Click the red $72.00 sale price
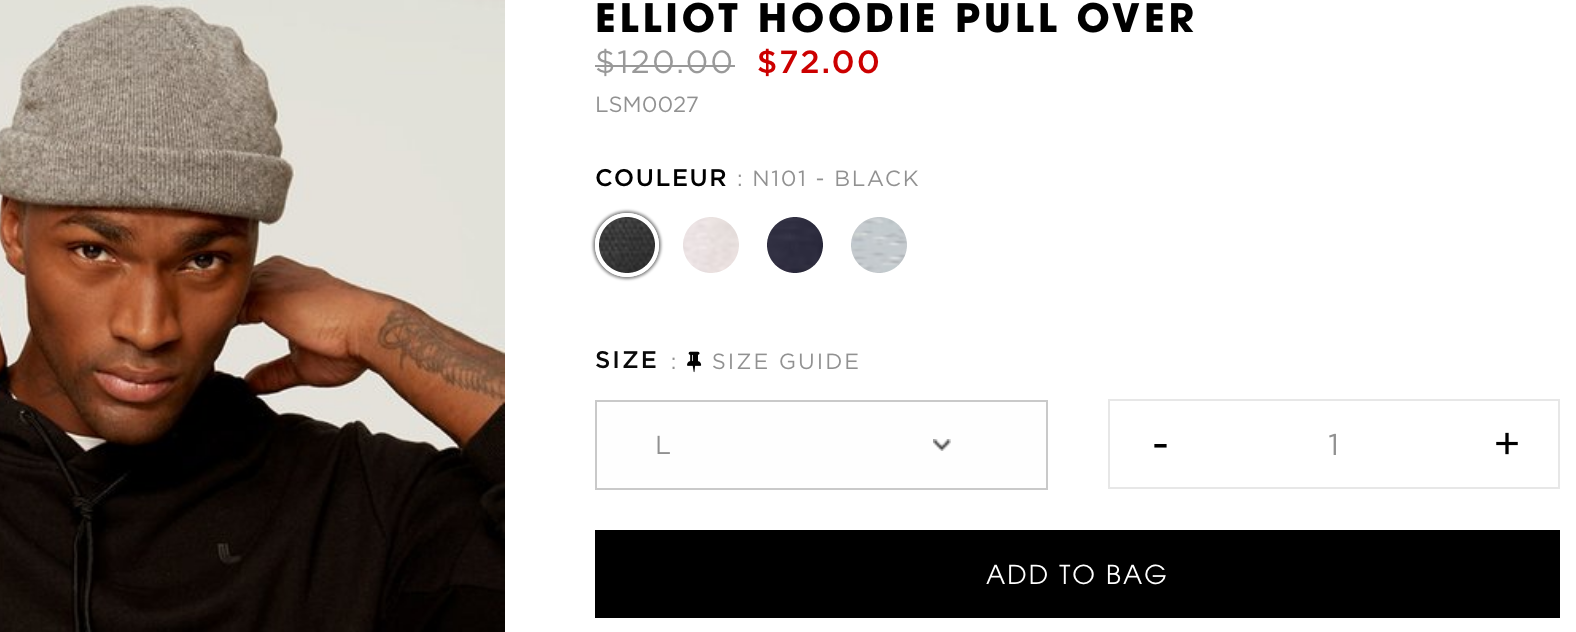 pos(818,62)
